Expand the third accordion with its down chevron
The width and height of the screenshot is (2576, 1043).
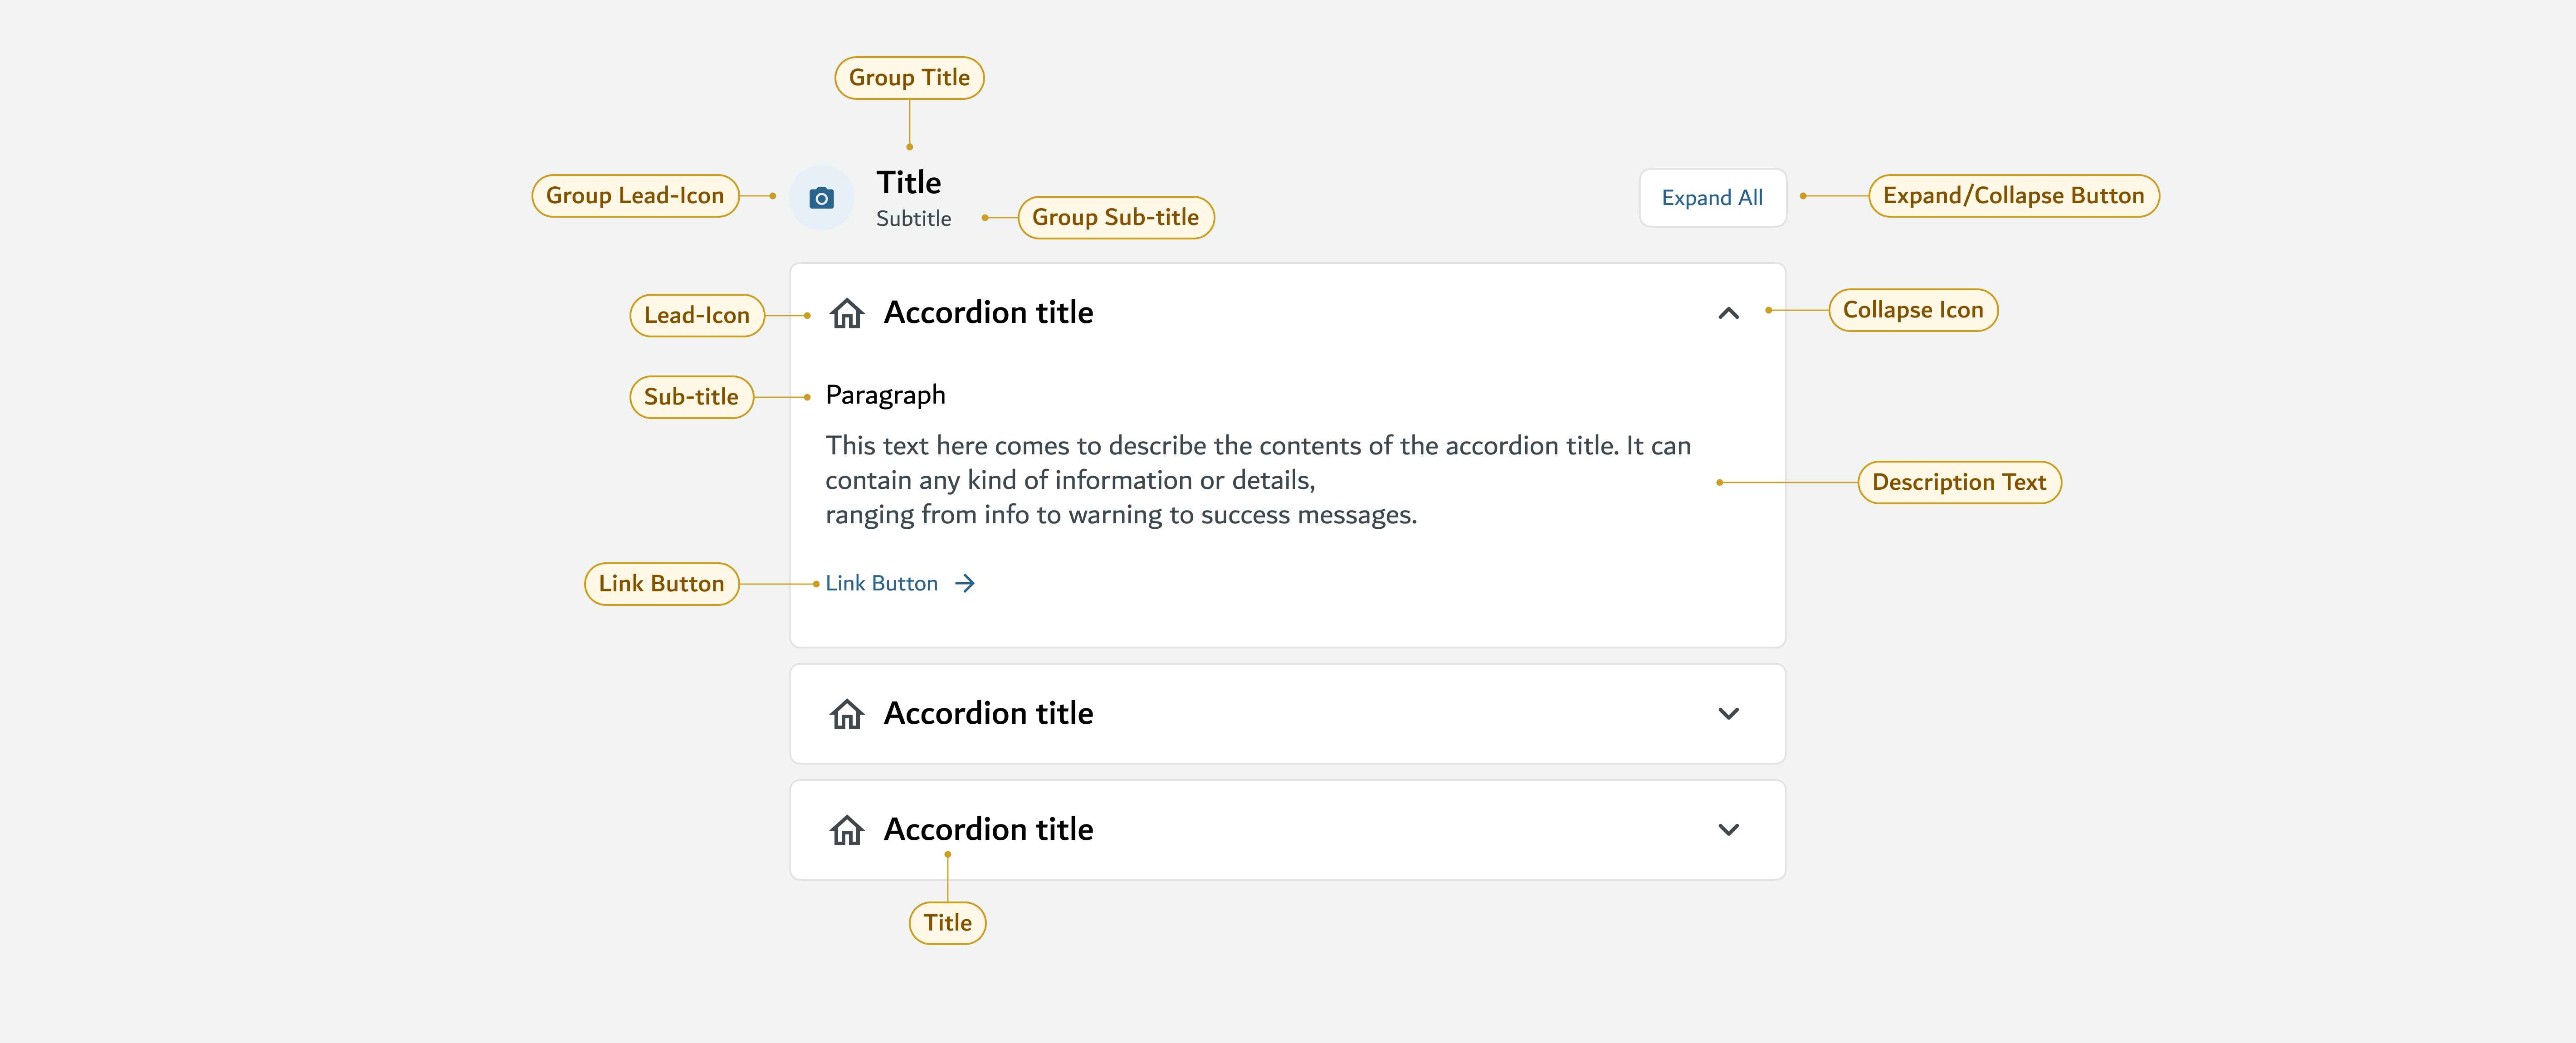click(1728, 829)
